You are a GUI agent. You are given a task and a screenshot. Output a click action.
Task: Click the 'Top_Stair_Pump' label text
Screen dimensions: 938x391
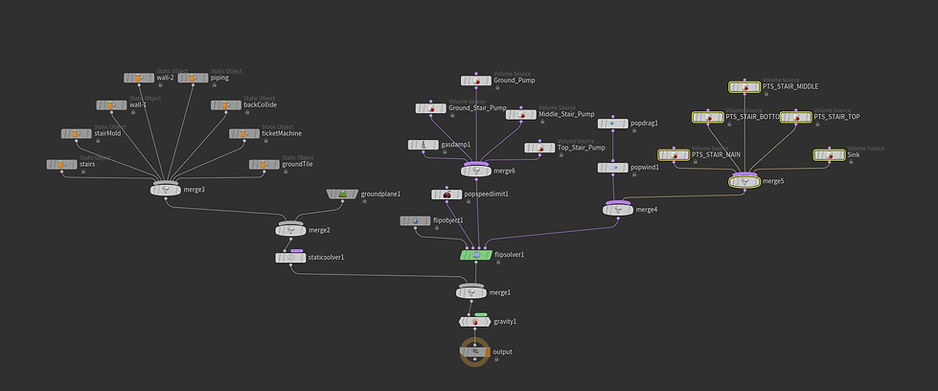click(581, 148)
